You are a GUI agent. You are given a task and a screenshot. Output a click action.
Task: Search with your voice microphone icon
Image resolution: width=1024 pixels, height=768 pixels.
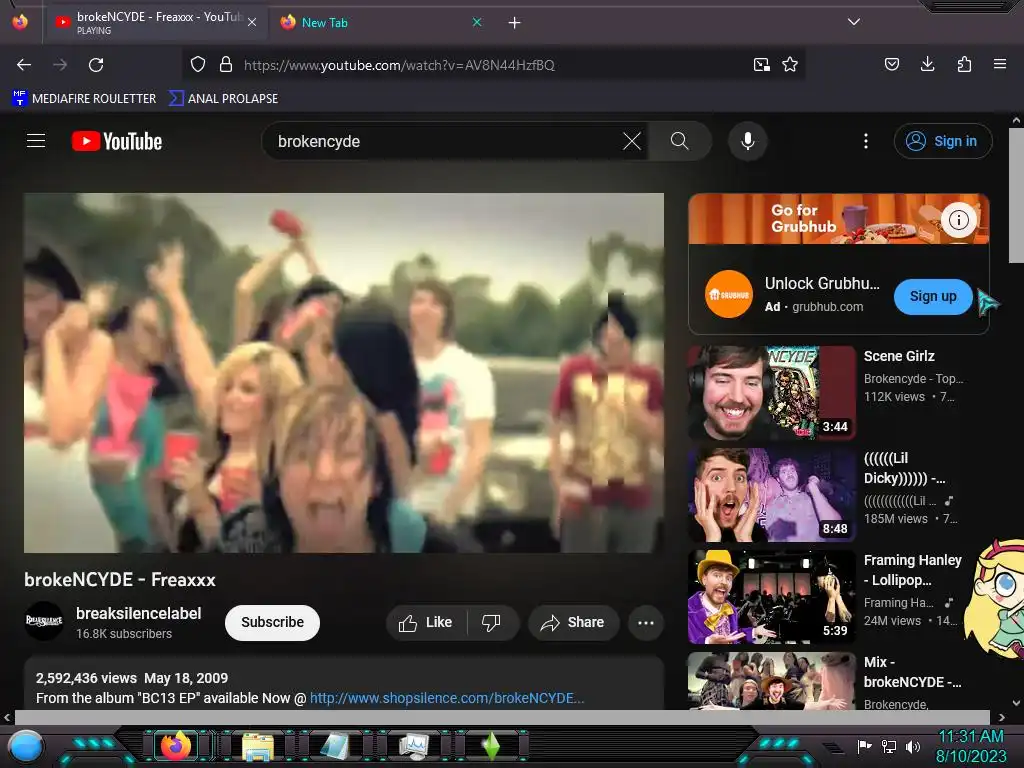pyautogui.click(x=748, y=141)
